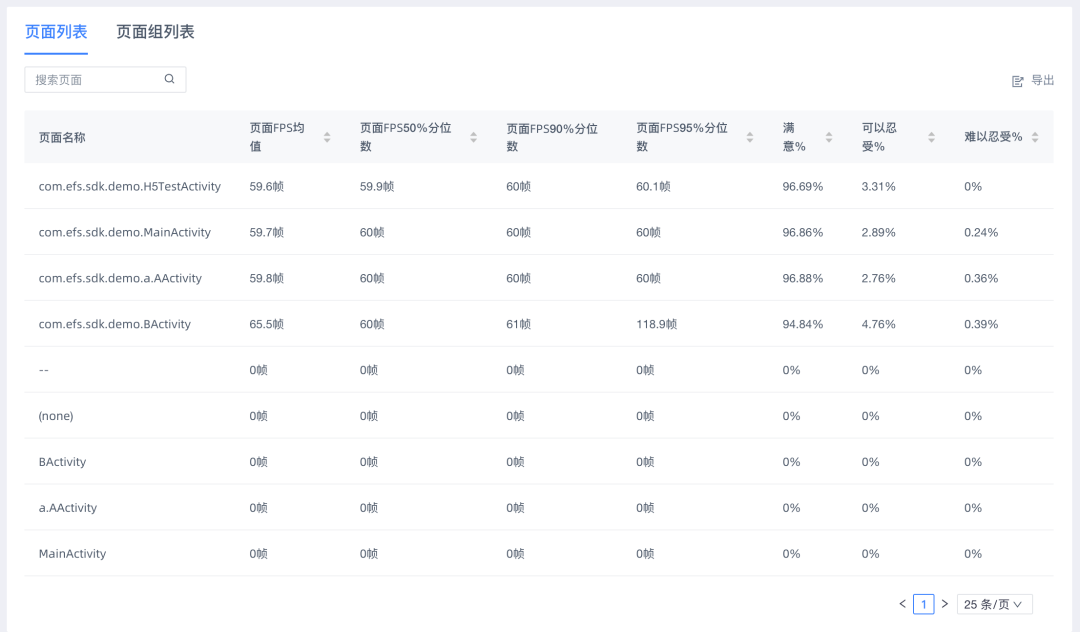Click the 0.36% intolerable value
1080x632 pixels.
tap(981, 278)
